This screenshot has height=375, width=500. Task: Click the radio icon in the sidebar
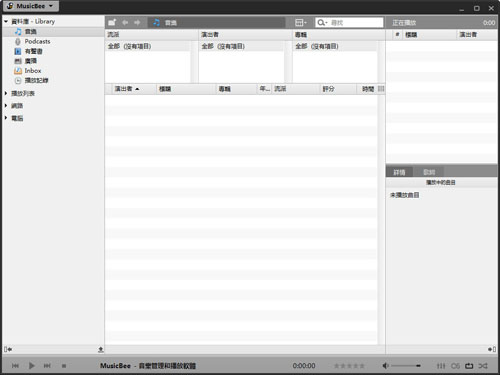18,61
